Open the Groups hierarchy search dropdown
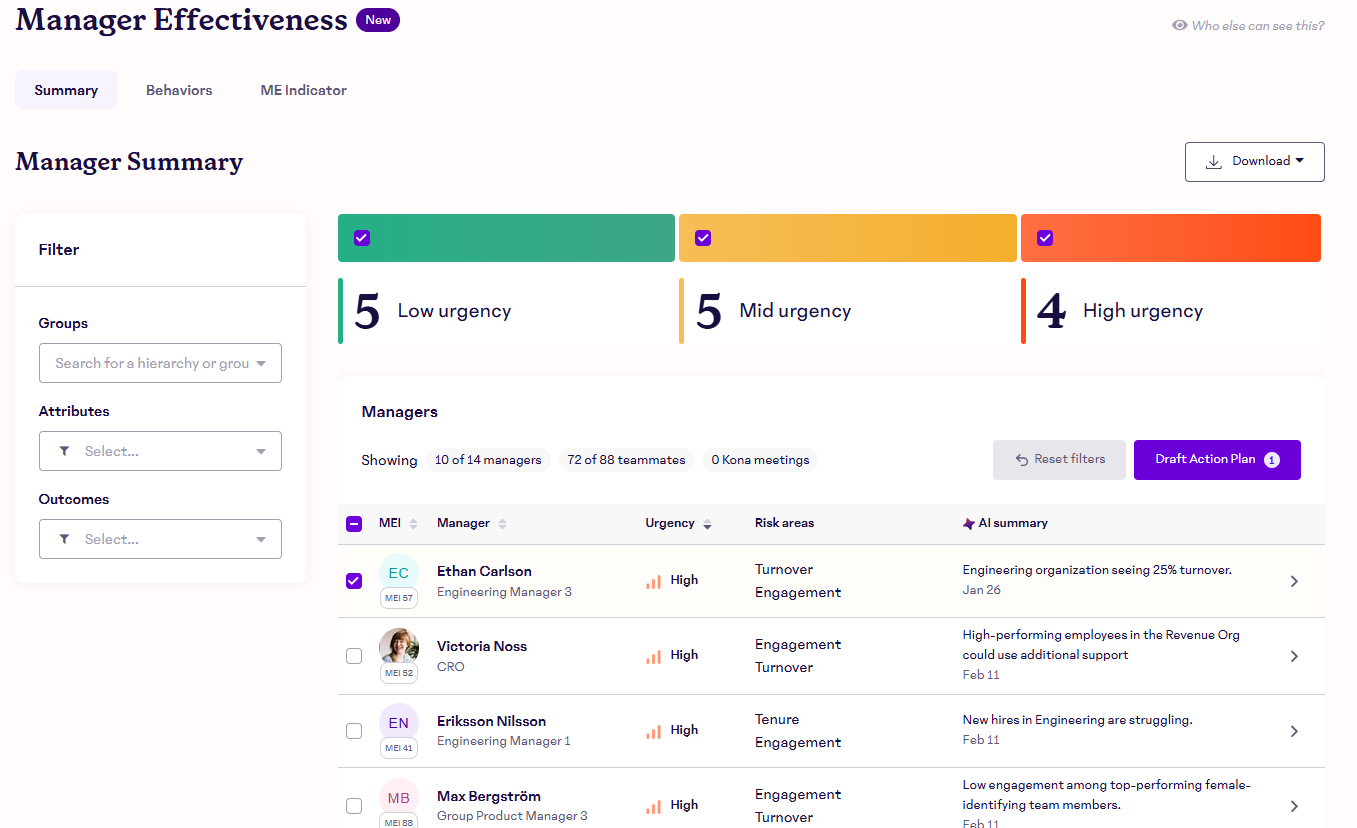 [160, 363]
